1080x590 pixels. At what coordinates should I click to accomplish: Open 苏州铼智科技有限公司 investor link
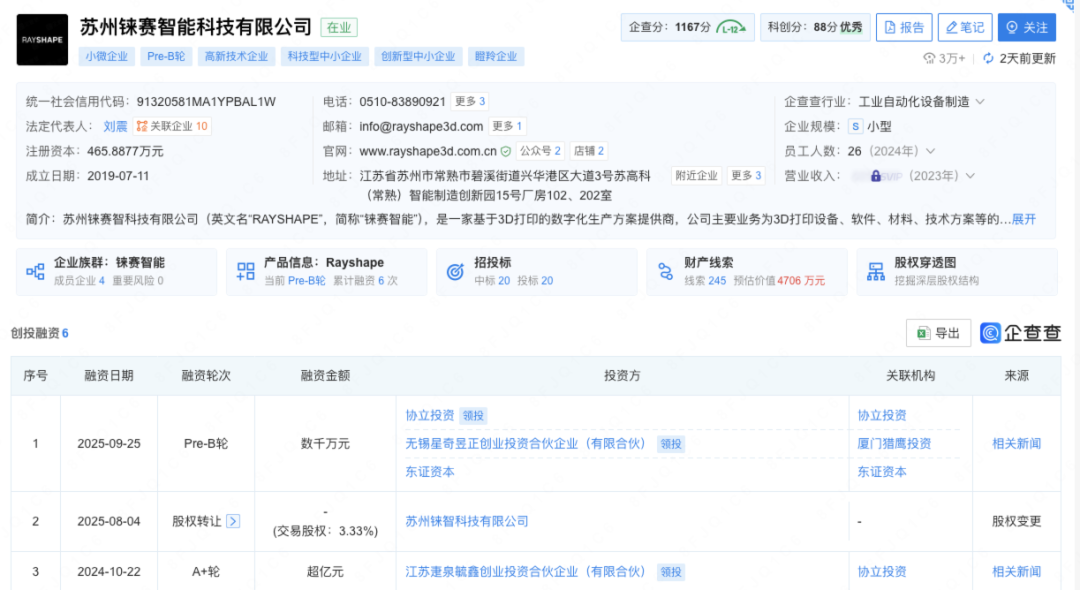point(467,521)
